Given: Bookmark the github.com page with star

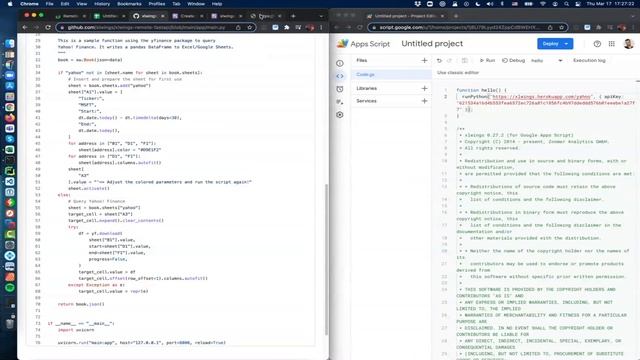Looking at the screenshot, I should [x=249, y=27].
